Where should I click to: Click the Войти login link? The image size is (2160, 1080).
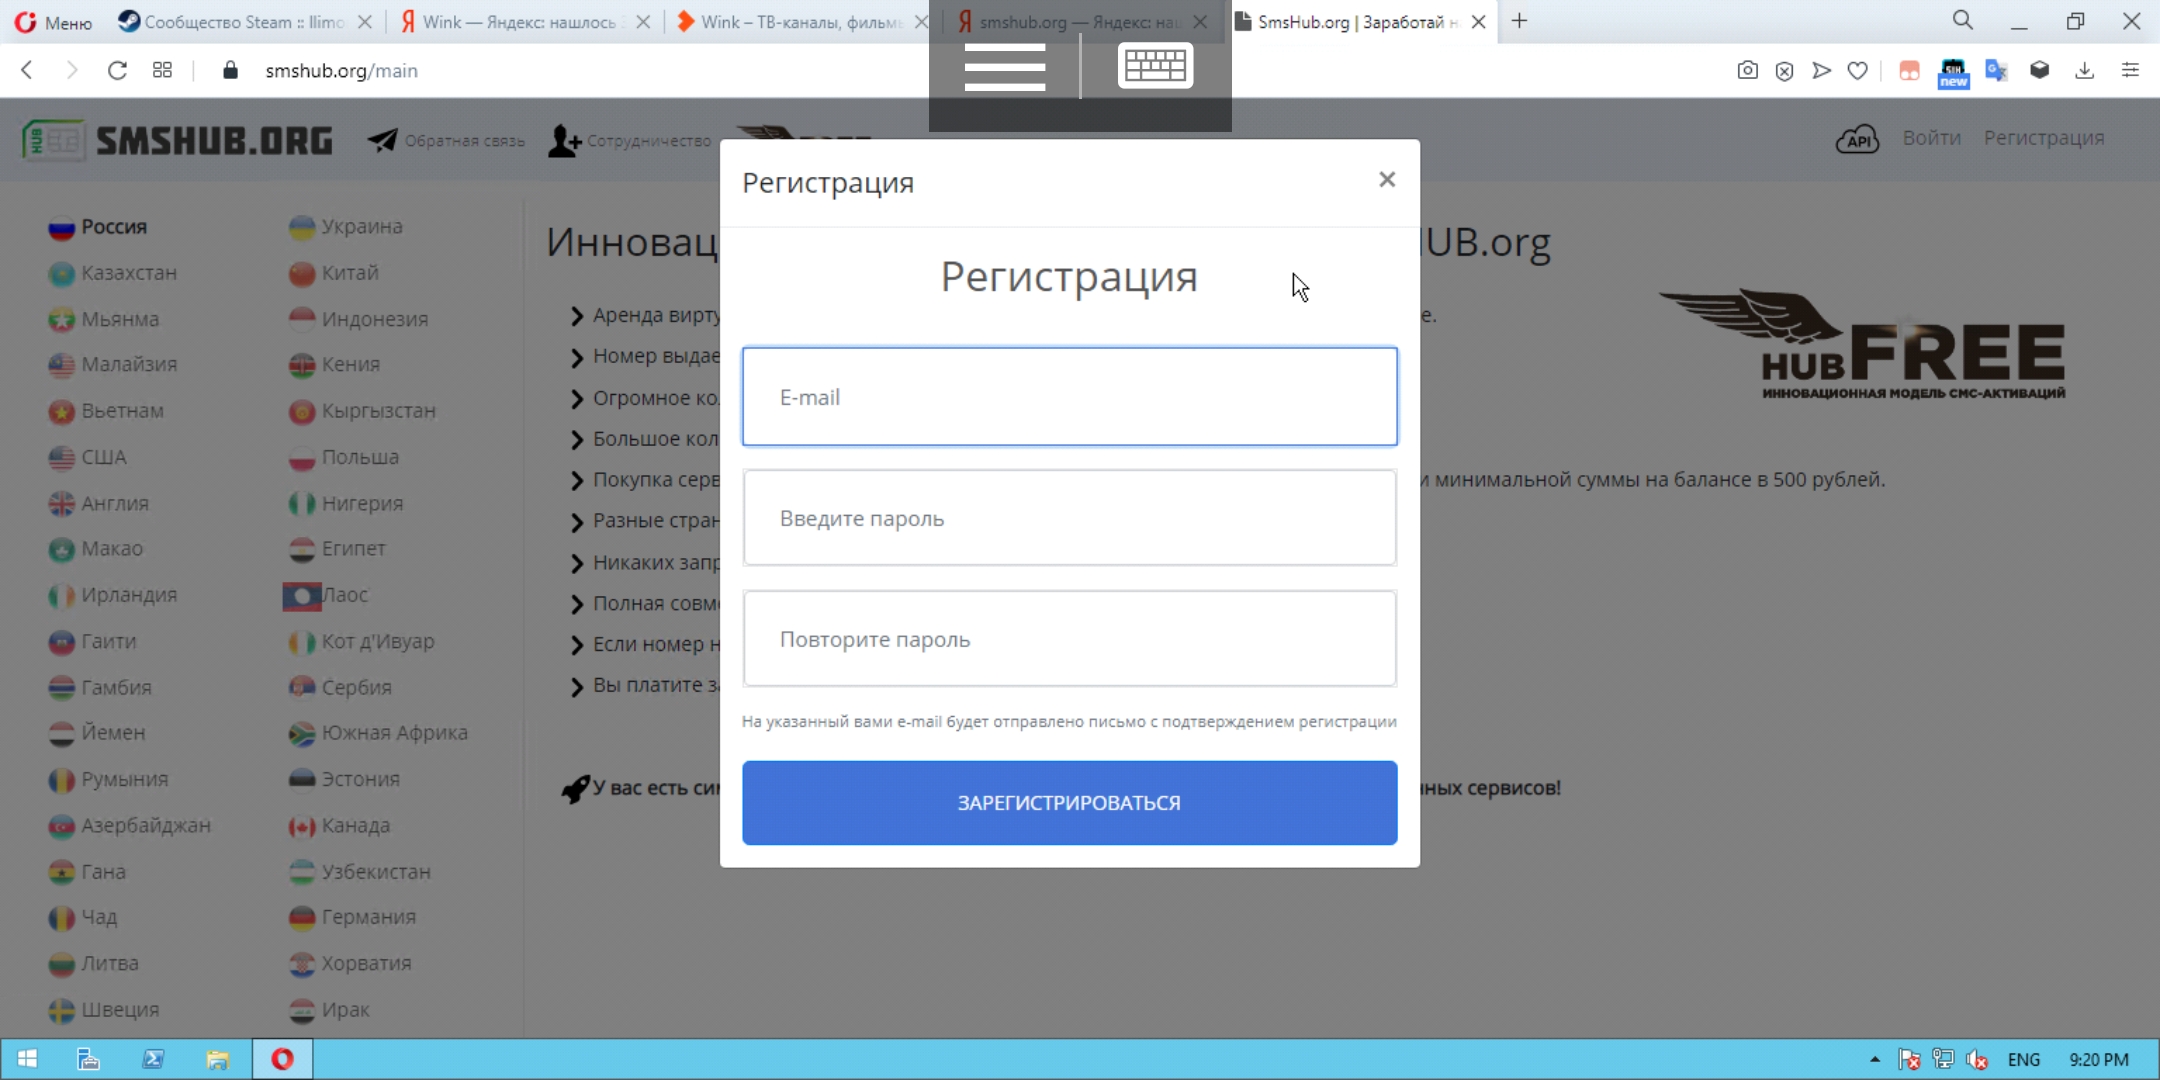pyautogui.click(x=1931, y=138)
